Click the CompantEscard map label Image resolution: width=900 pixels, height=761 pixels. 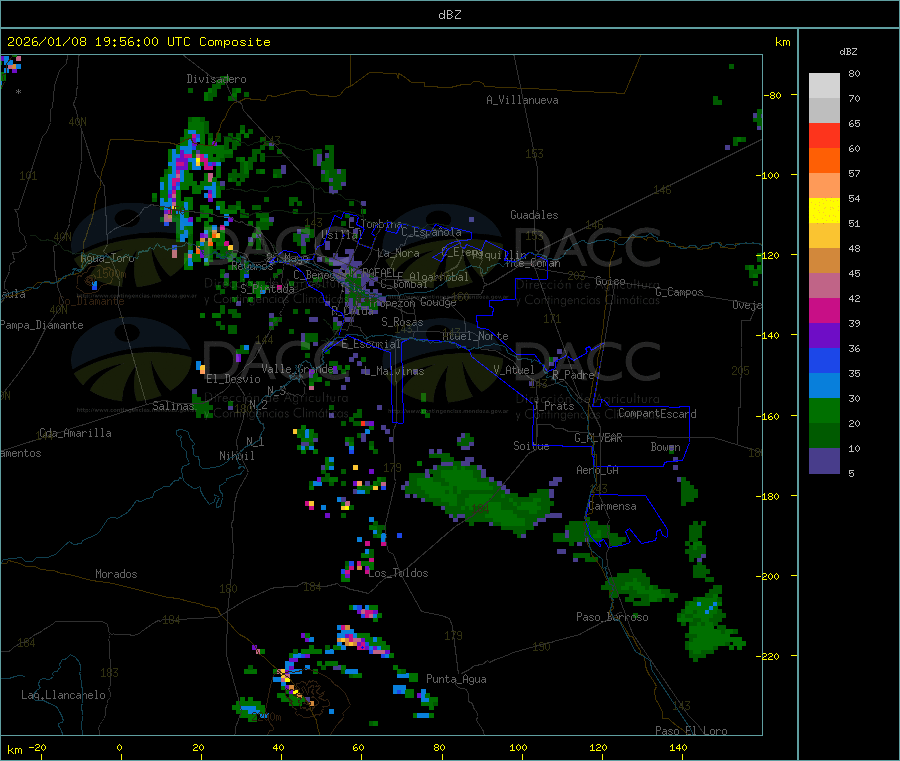click(657, 414)
